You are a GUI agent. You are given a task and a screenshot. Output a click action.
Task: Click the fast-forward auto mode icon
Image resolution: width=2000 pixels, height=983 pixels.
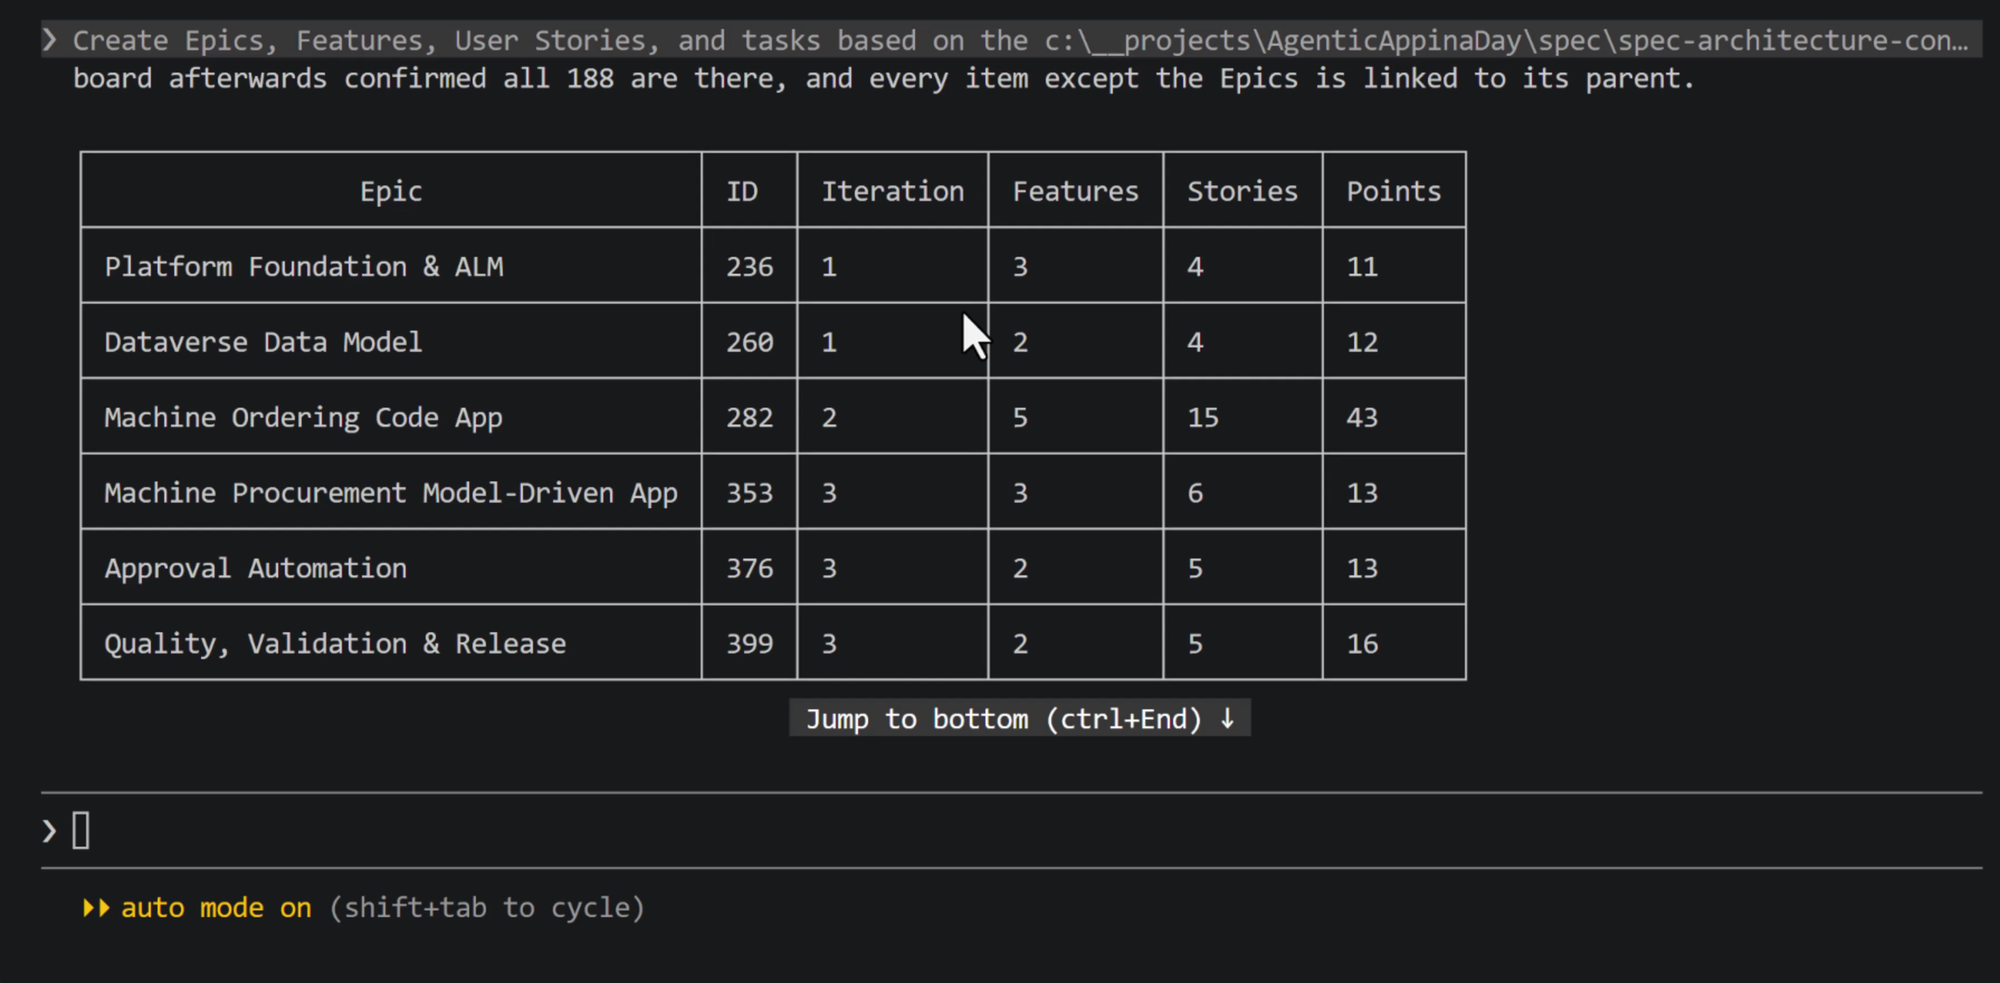pos(96,908)
